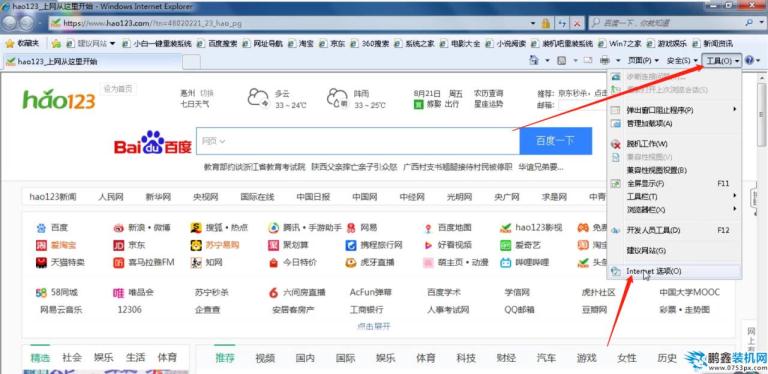Viewport: 768px width, 374px height.
Task: Click the 新浪·微博 site icon
Action: click(119, 228)
